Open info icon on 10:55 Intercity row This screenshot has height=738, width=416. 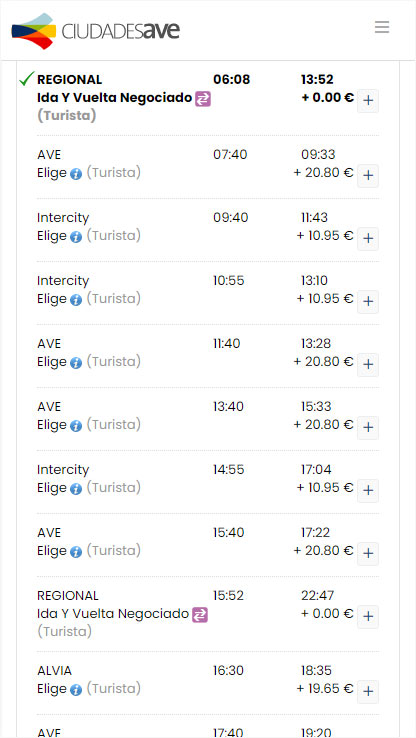(x=76, y=300)
